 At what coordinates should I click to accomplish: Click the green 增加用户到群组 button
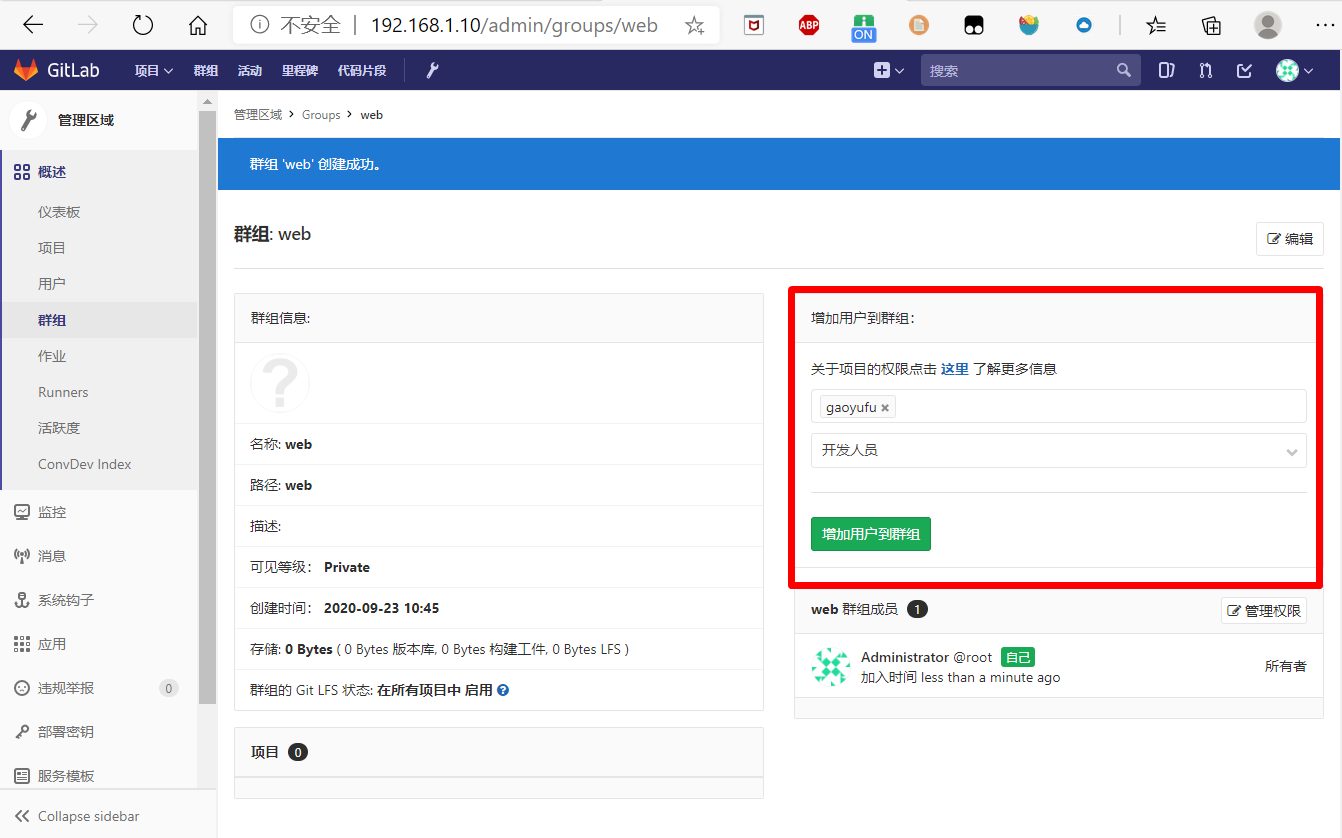(871, 534)
